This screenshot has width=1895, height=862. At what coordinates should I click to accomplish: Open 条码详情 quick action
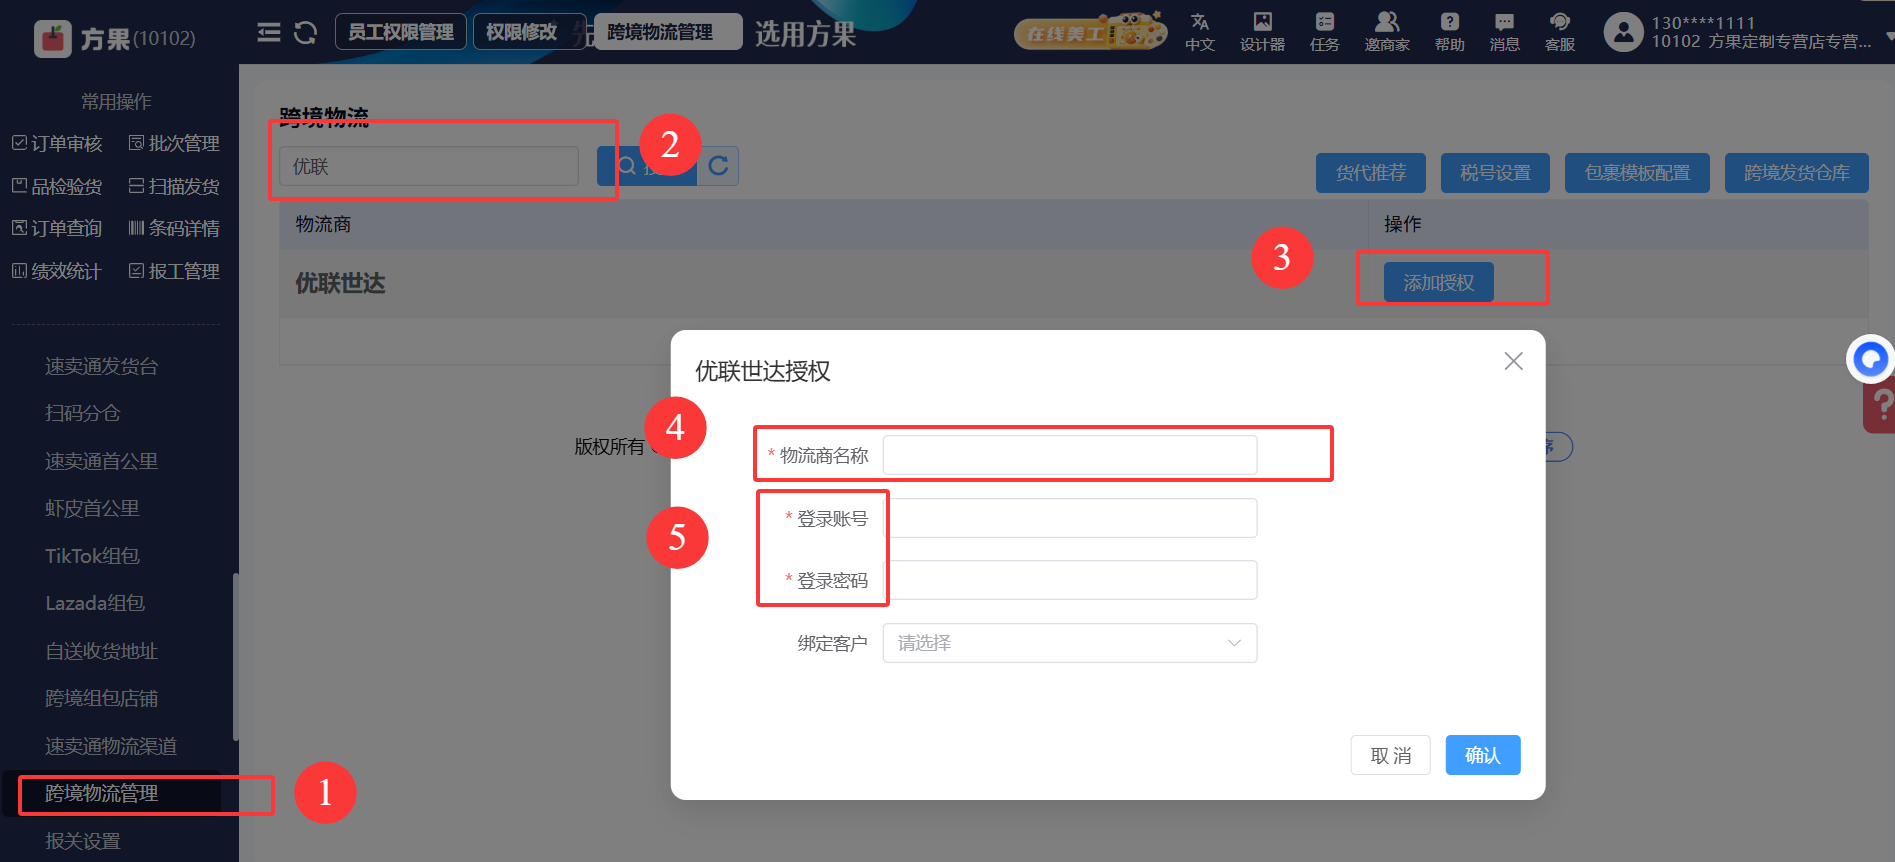coord(174,229)
